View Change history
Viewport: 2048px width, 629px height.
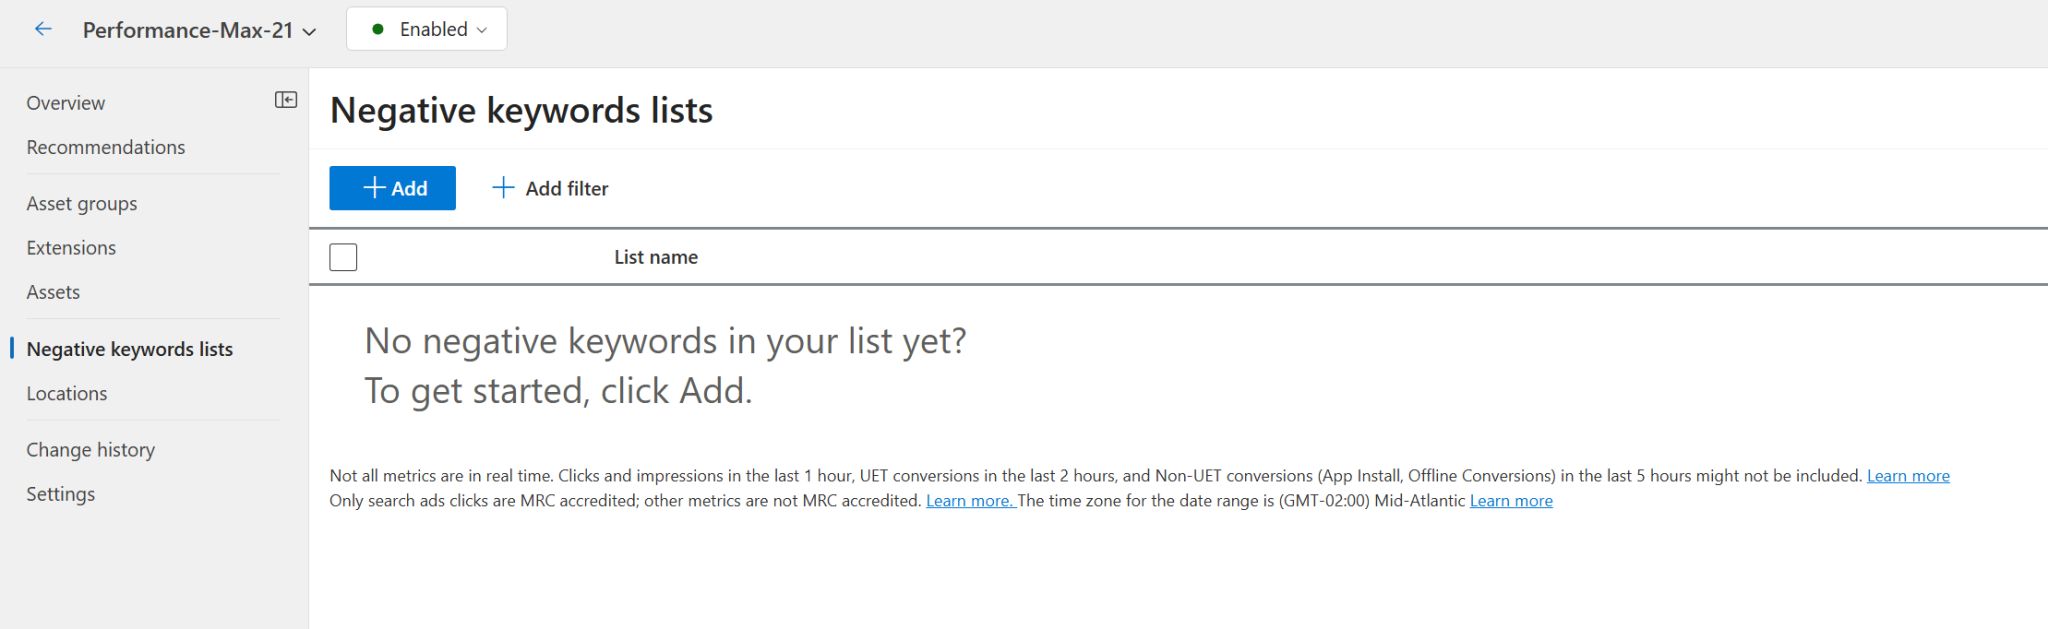(90, 450)
